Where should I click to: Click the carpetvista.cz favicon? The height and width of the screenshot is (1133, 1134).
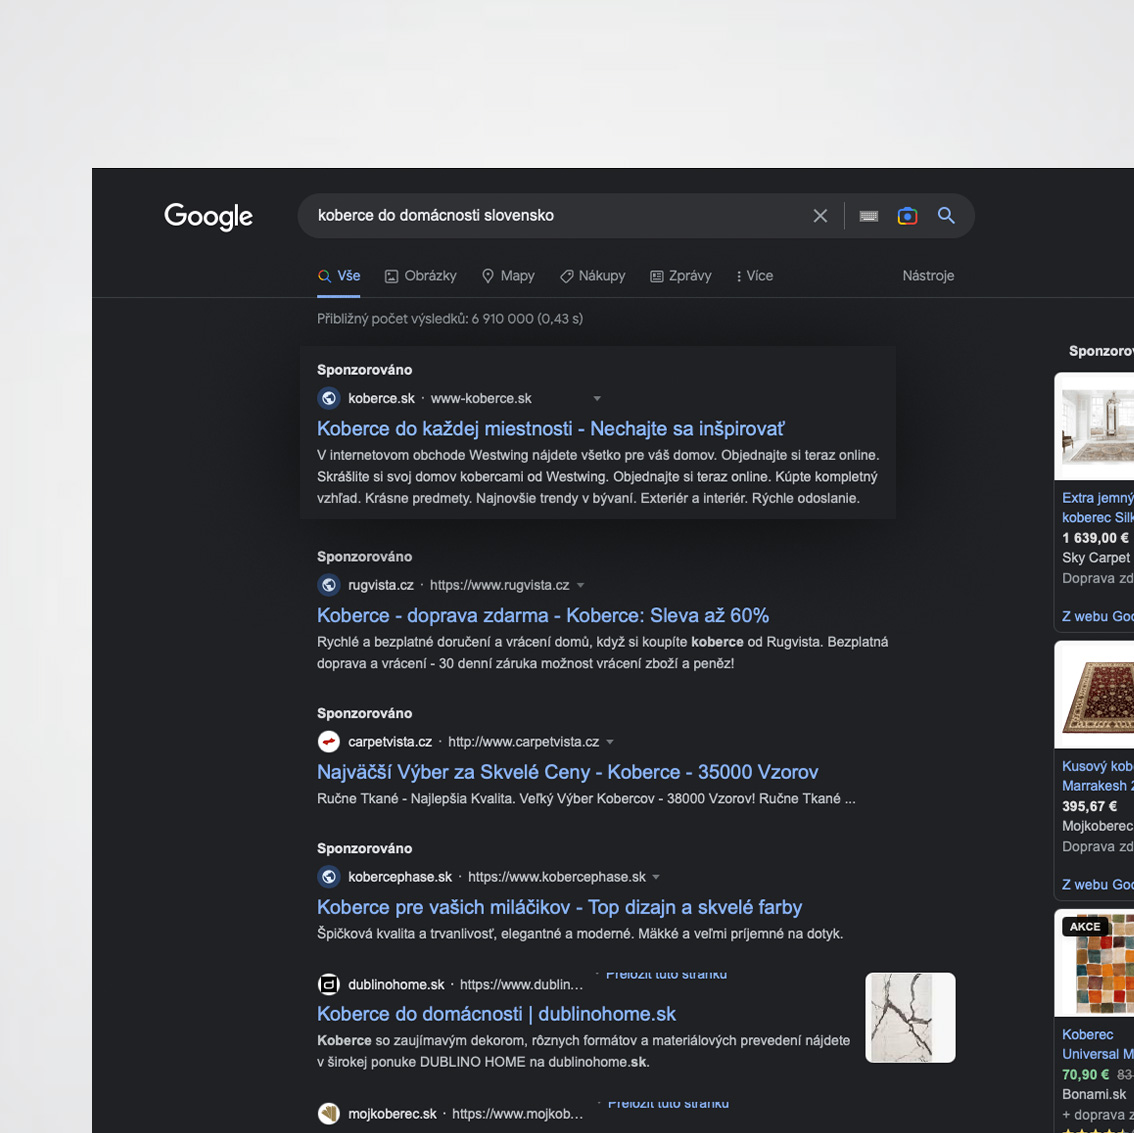pyautogui.click(x=329, y=742)
